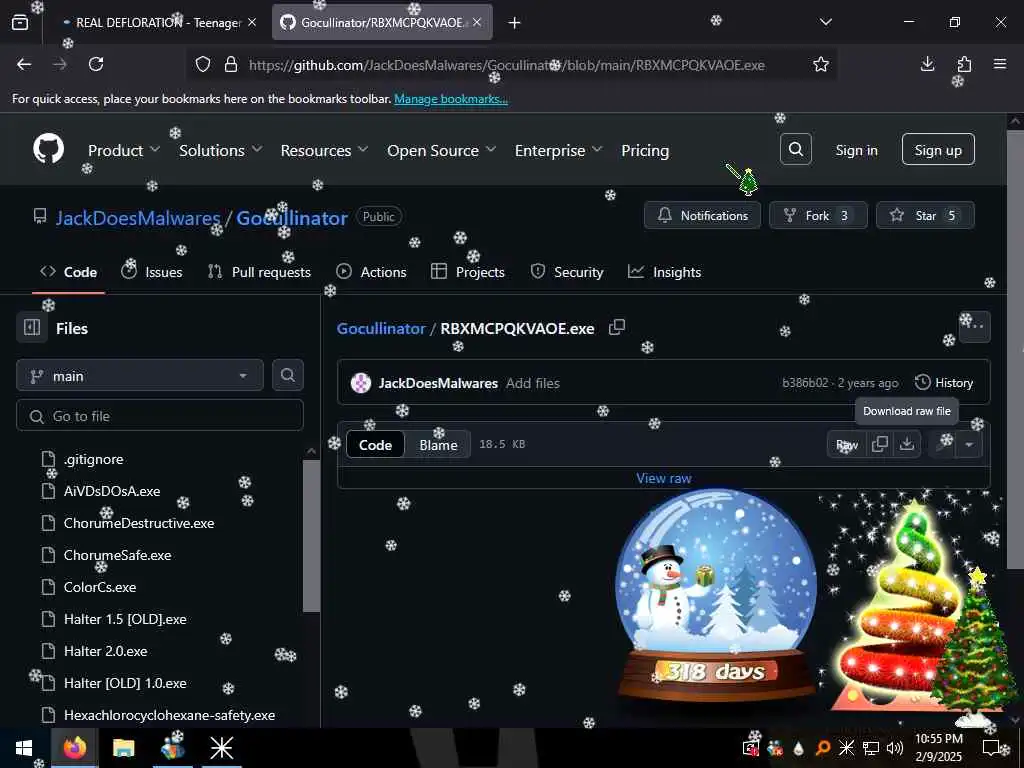
Task: Open the Pricing link
Action: 645,150
